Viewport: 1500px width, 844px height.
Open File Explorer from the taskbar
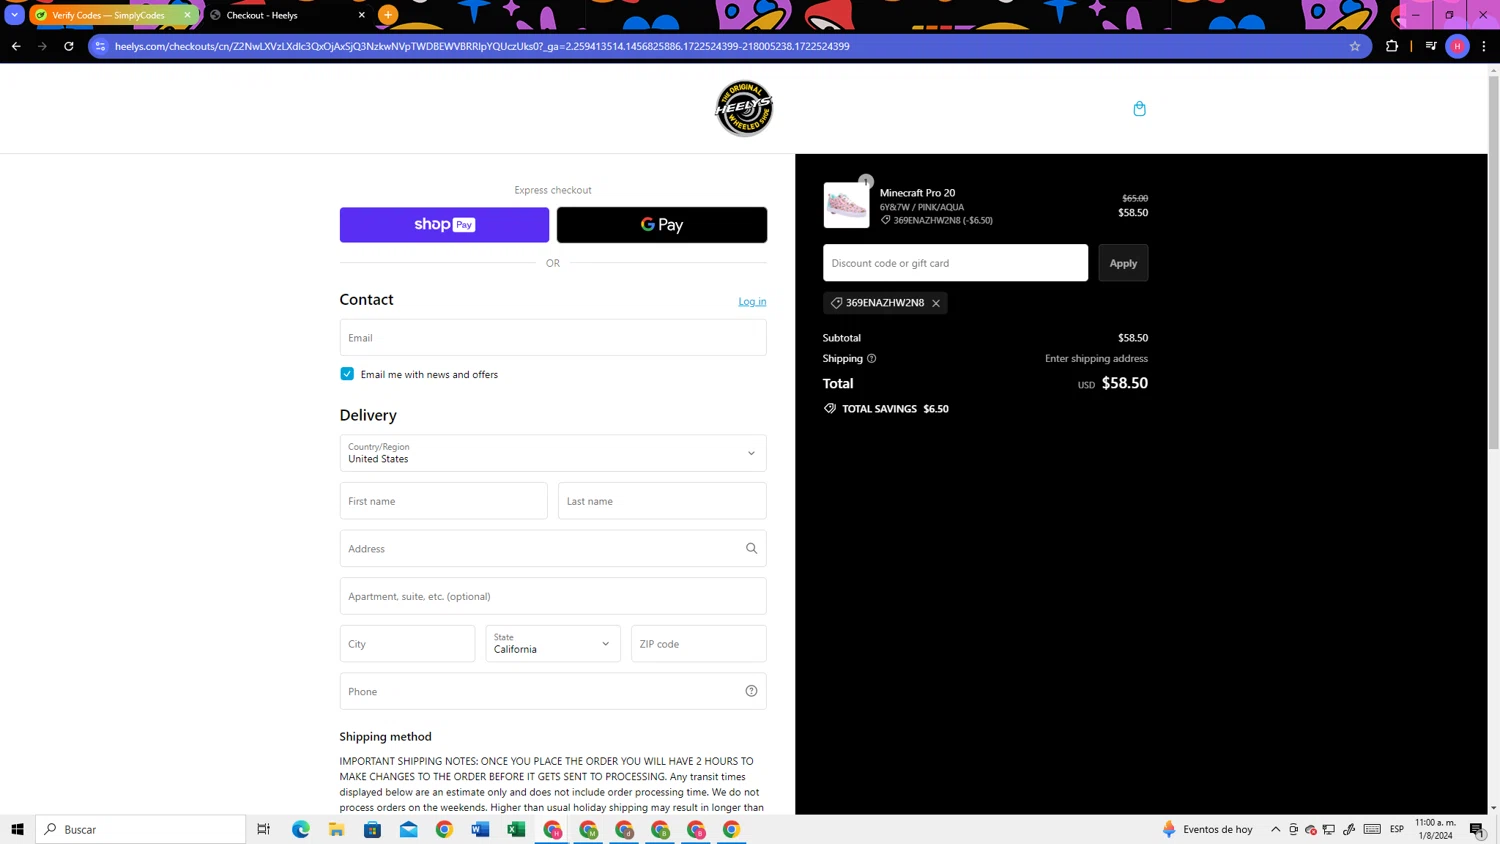click(x=337, y=829)
